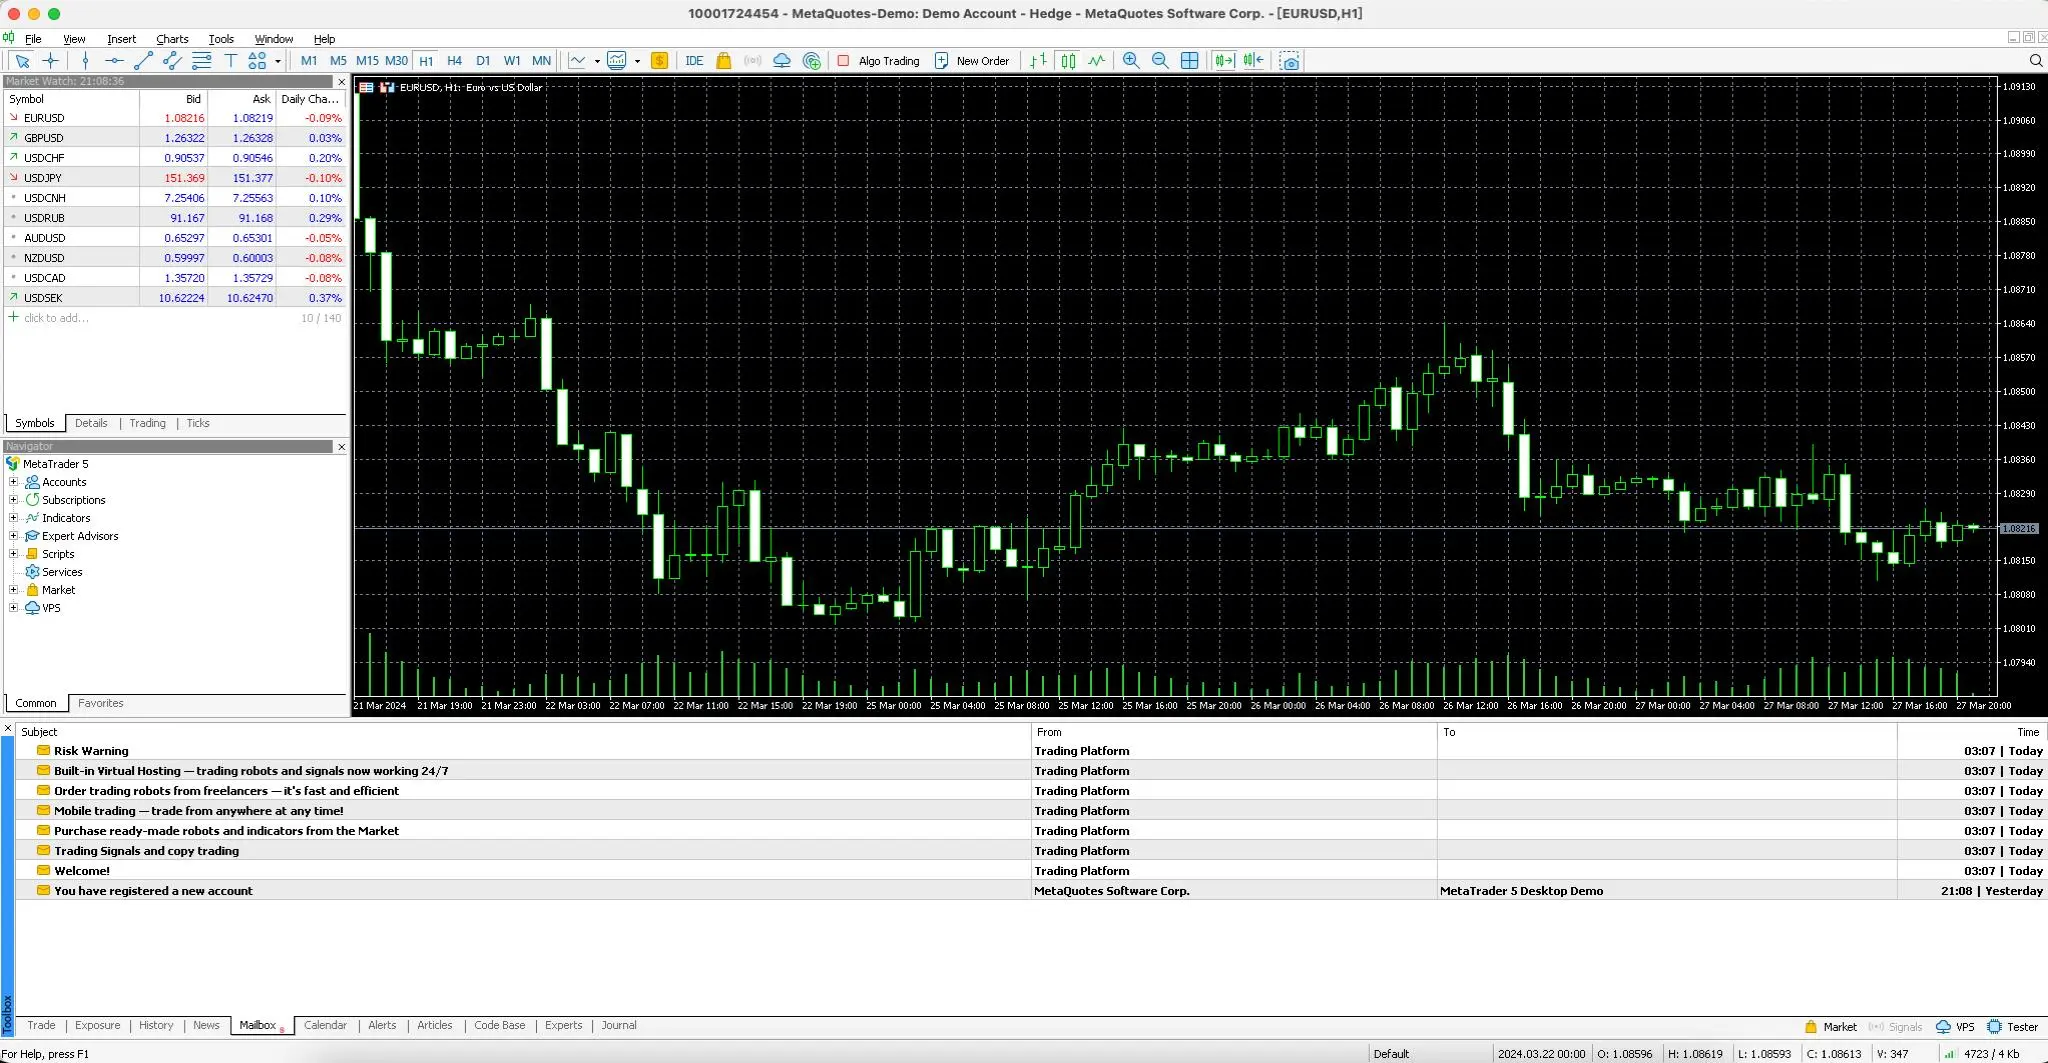
Task: Choose the Fibonacci retracement tool
Action: [201, 61]
